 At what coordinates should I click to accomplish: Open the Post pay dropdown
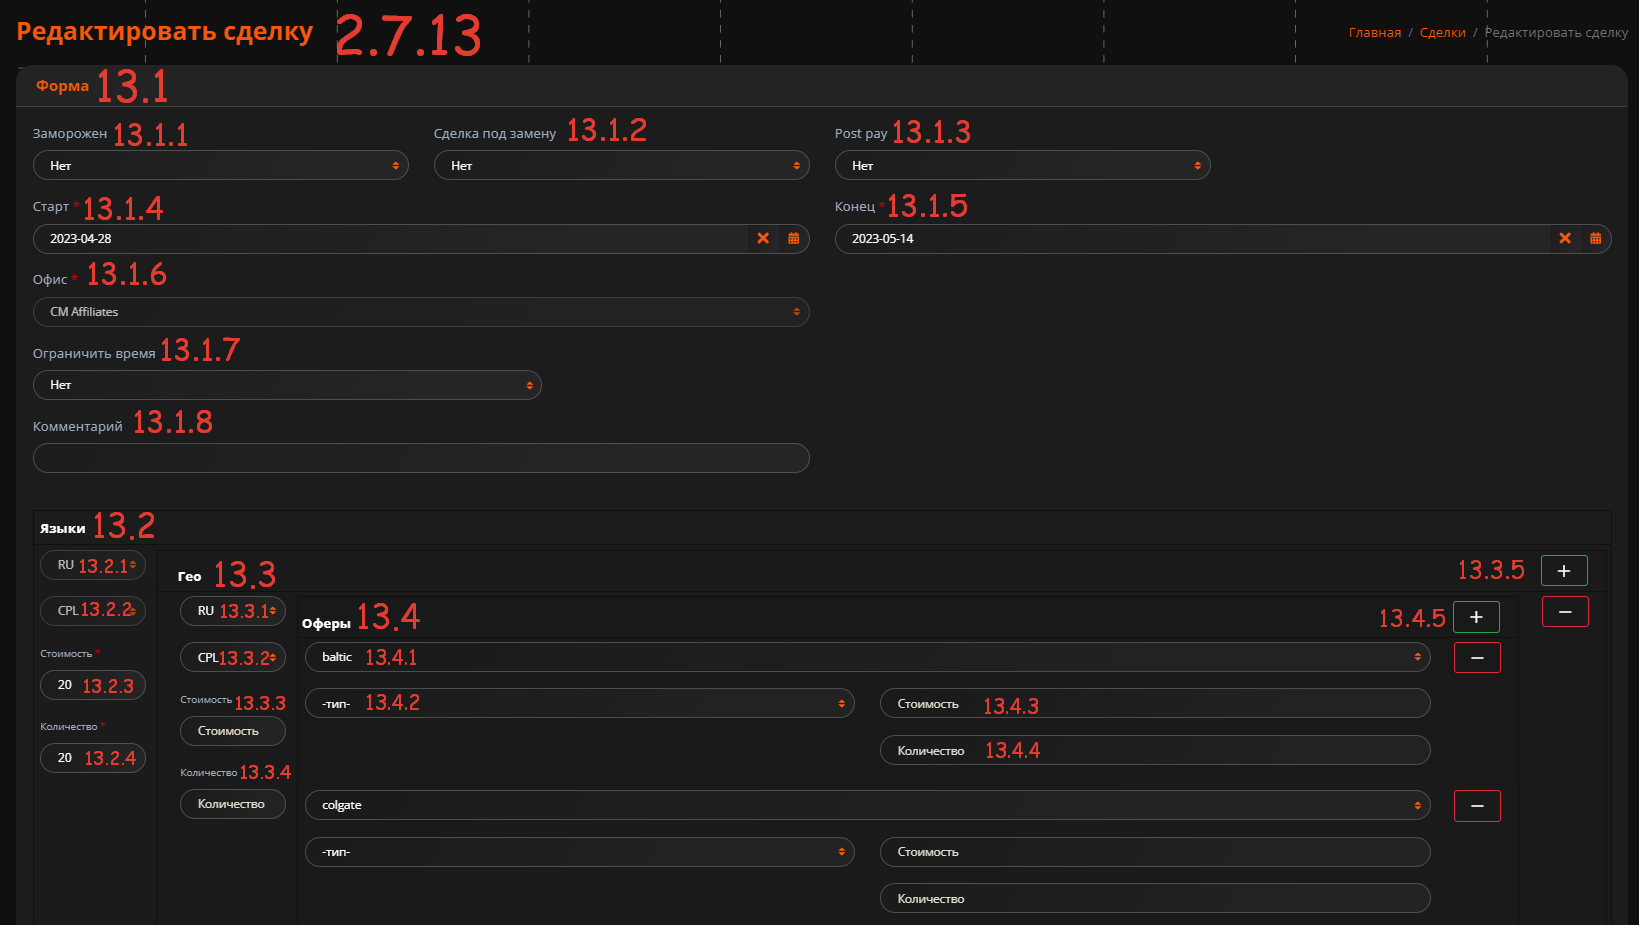1023,166
